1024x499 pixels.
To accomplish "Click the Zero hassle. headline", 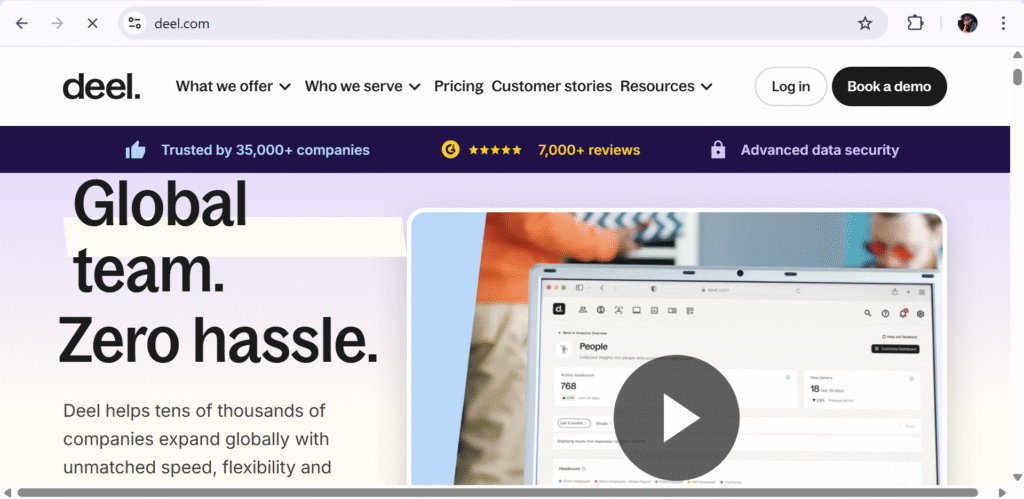I will 219,342.
